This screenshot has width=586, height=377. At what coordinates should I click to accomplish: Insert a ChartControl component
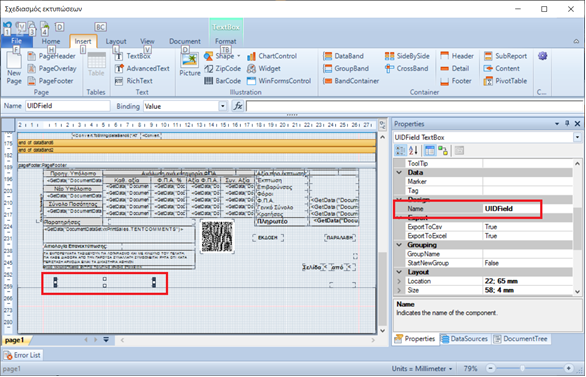(x=272, y=56)
